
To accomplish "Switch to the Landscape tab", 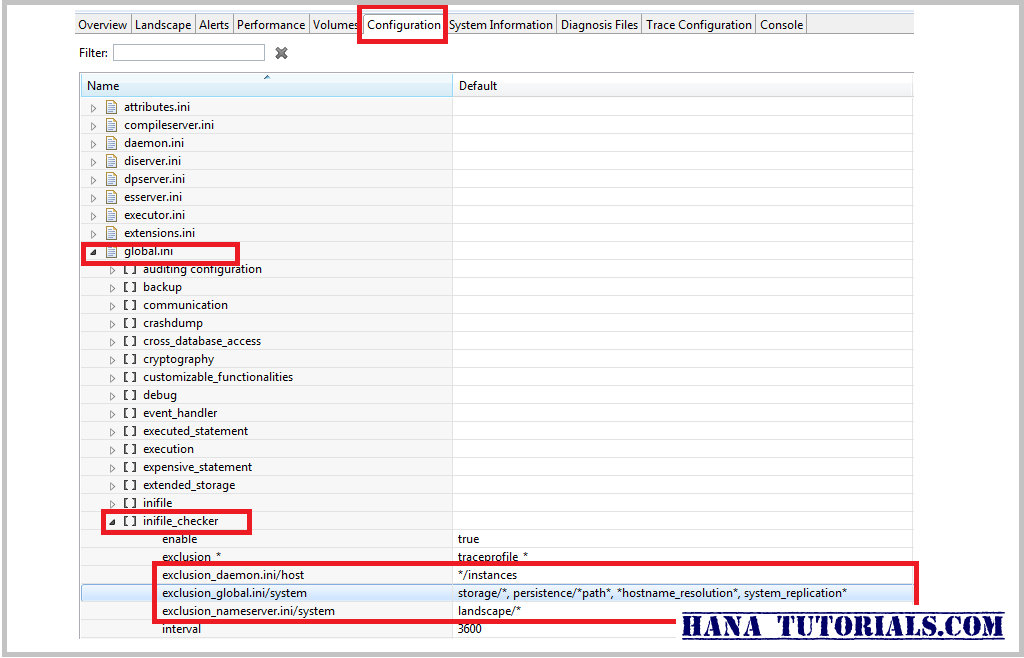I will tap(162, 23).
